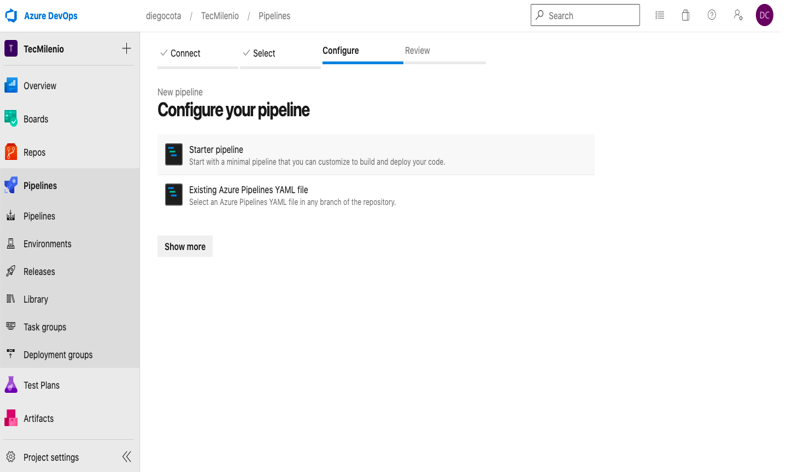Click the Project settings label
Screen dimensions: 792x472
point(51,457)
